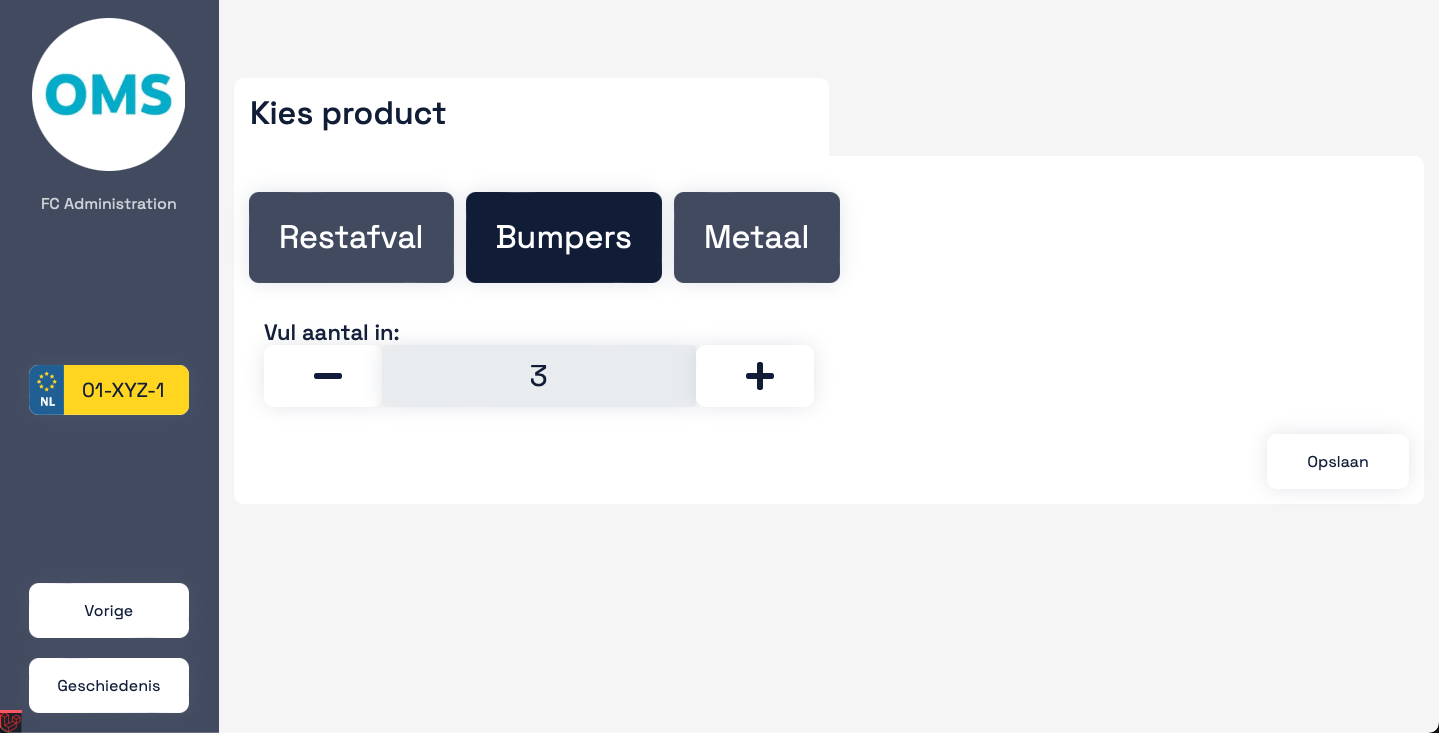Focus the quantity field showing 3
Viewport: 1439px width, 733px height.
539,376
